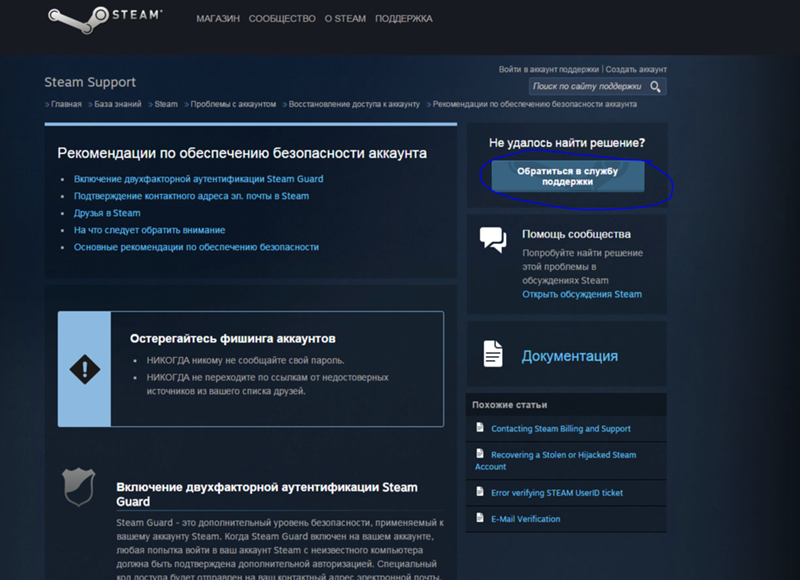This screenshot has width=800, height=580.
Task: Click Не удалось найти решение? text
Action: [x=567, y=143]
